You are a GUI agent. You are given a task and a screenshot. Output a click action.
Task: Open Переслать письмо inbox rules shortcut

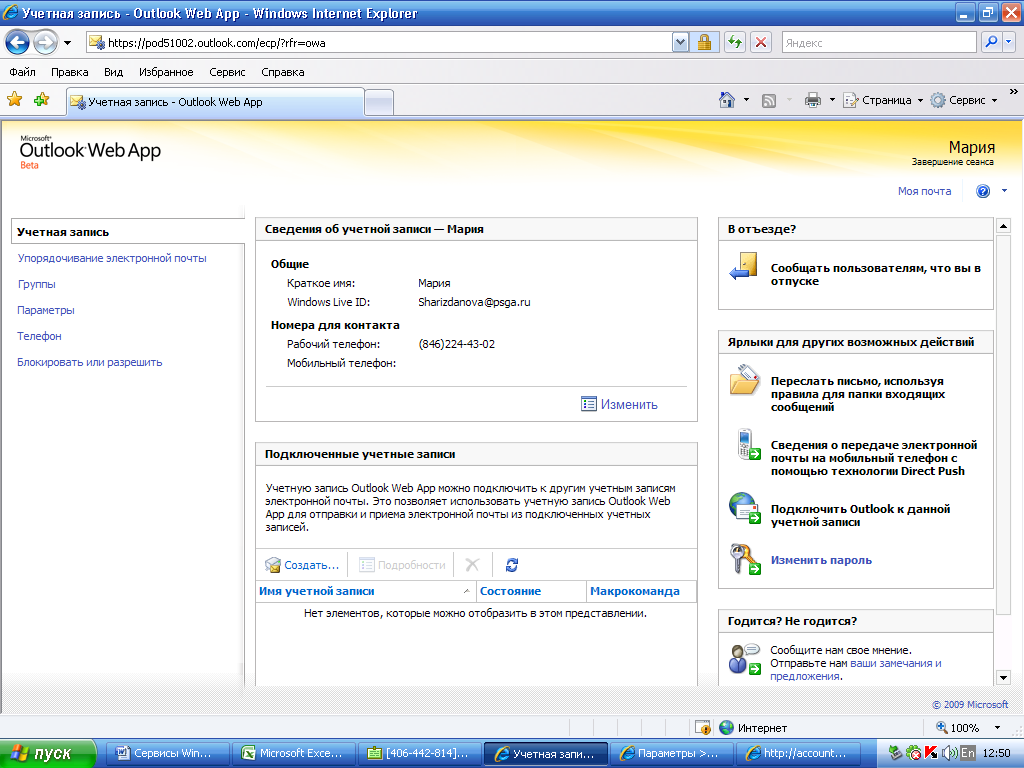(x=857, y=394)
